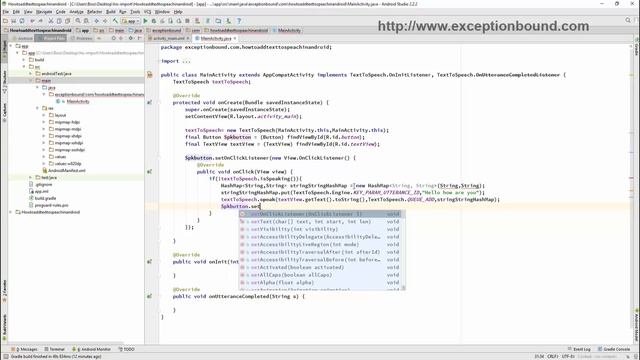The image size is (640, 360).
Task: Toggle the Terminal tool window
Action: point(54,349)
